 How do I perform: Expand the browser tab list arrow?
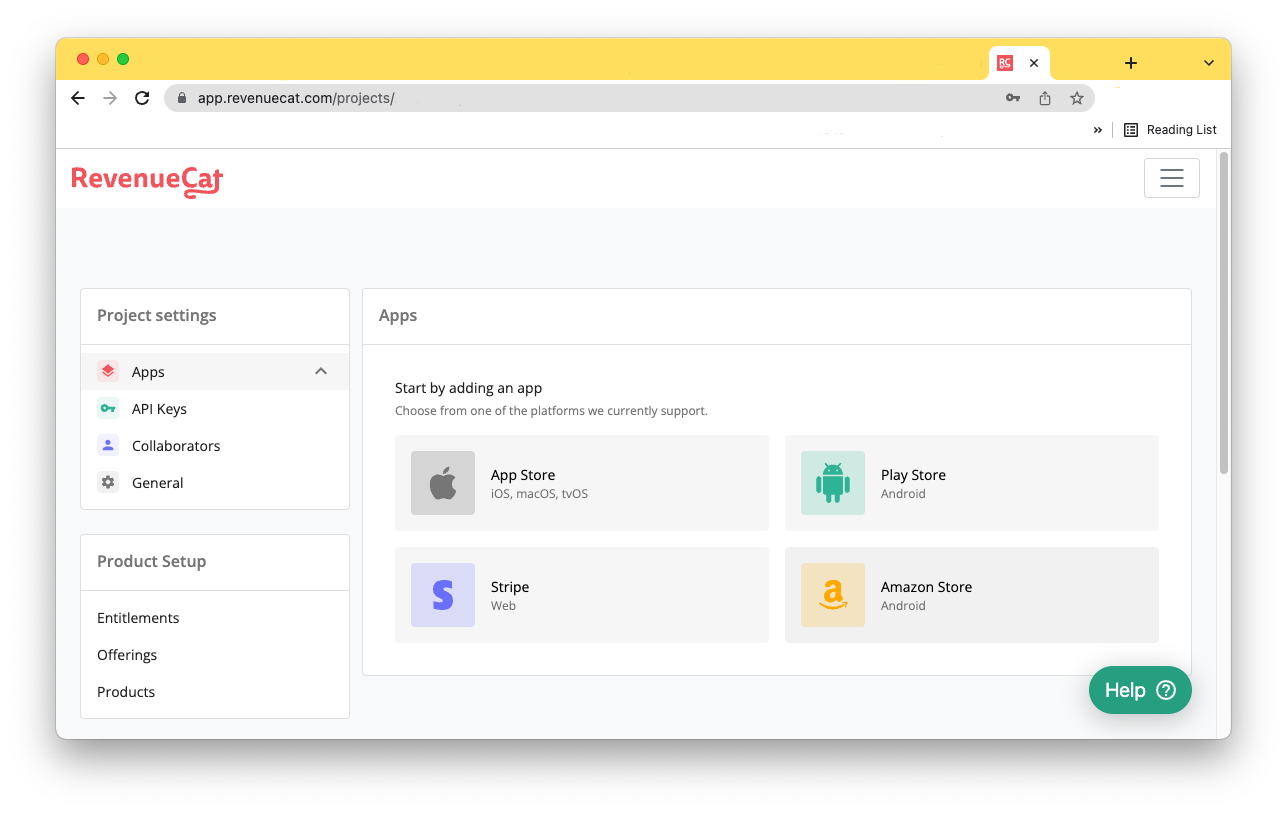[x=1208, y=63]
